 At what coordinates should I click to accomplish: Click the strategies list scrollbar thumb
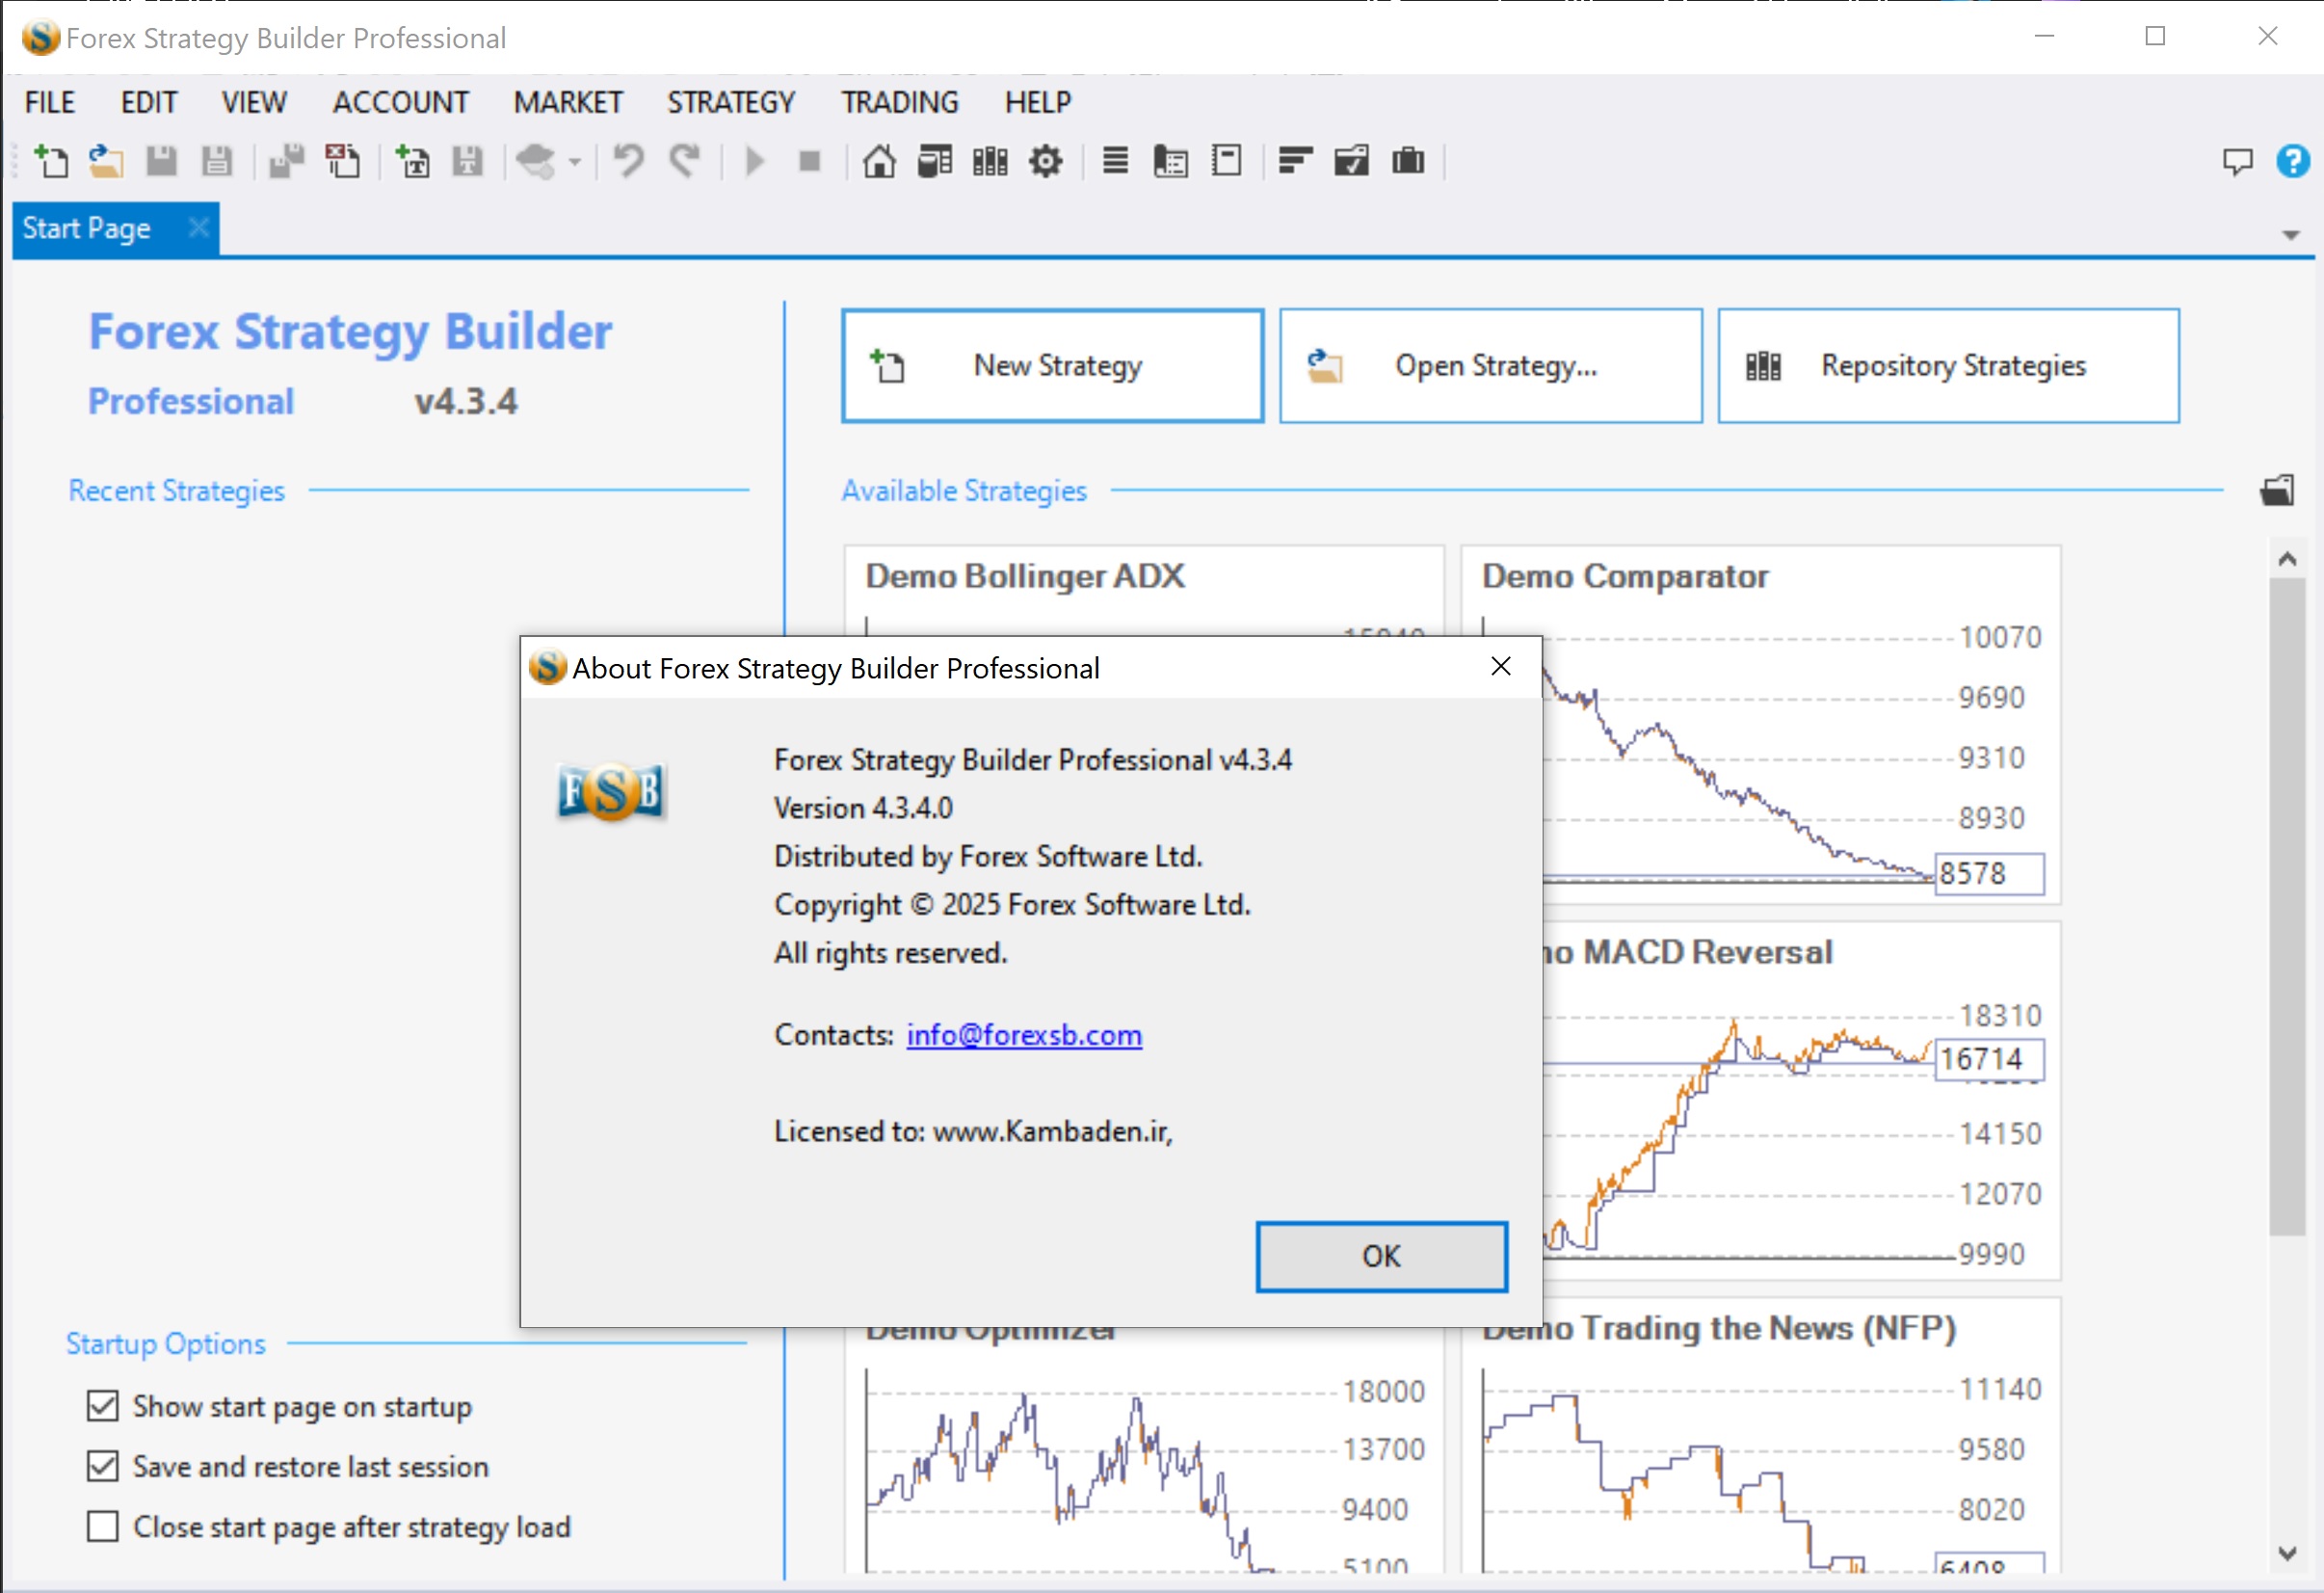(2287, 905)
